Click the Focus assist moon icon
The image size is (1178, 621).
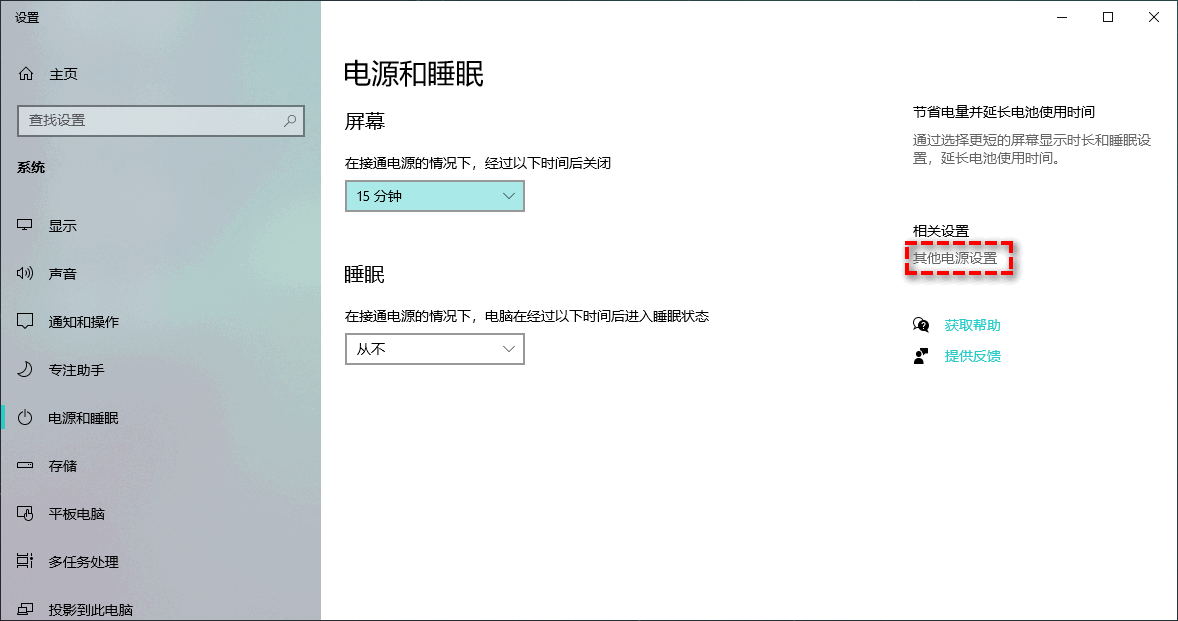click(26, 370)
